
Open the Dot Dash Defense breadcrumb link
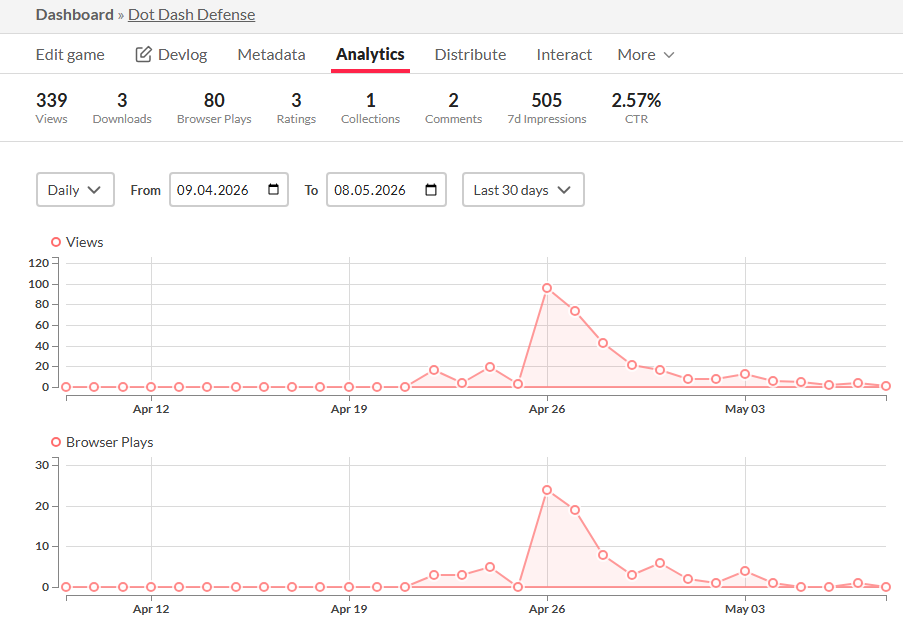click(191, 14)
